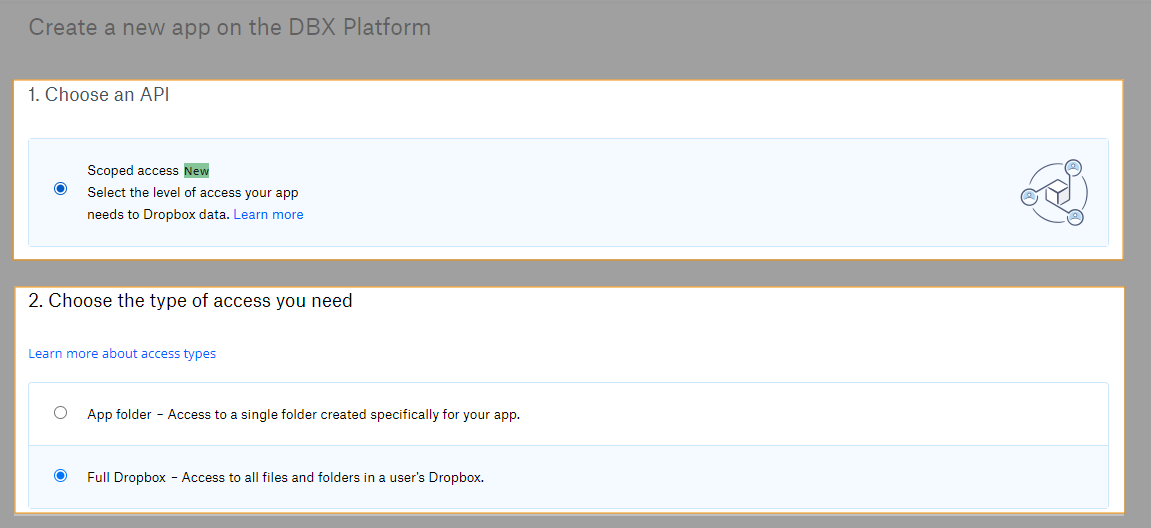This screenshot has width=1151, height=528.
Task: Click the top user node of the diagram icon
Action: [x=1073, y=166]
